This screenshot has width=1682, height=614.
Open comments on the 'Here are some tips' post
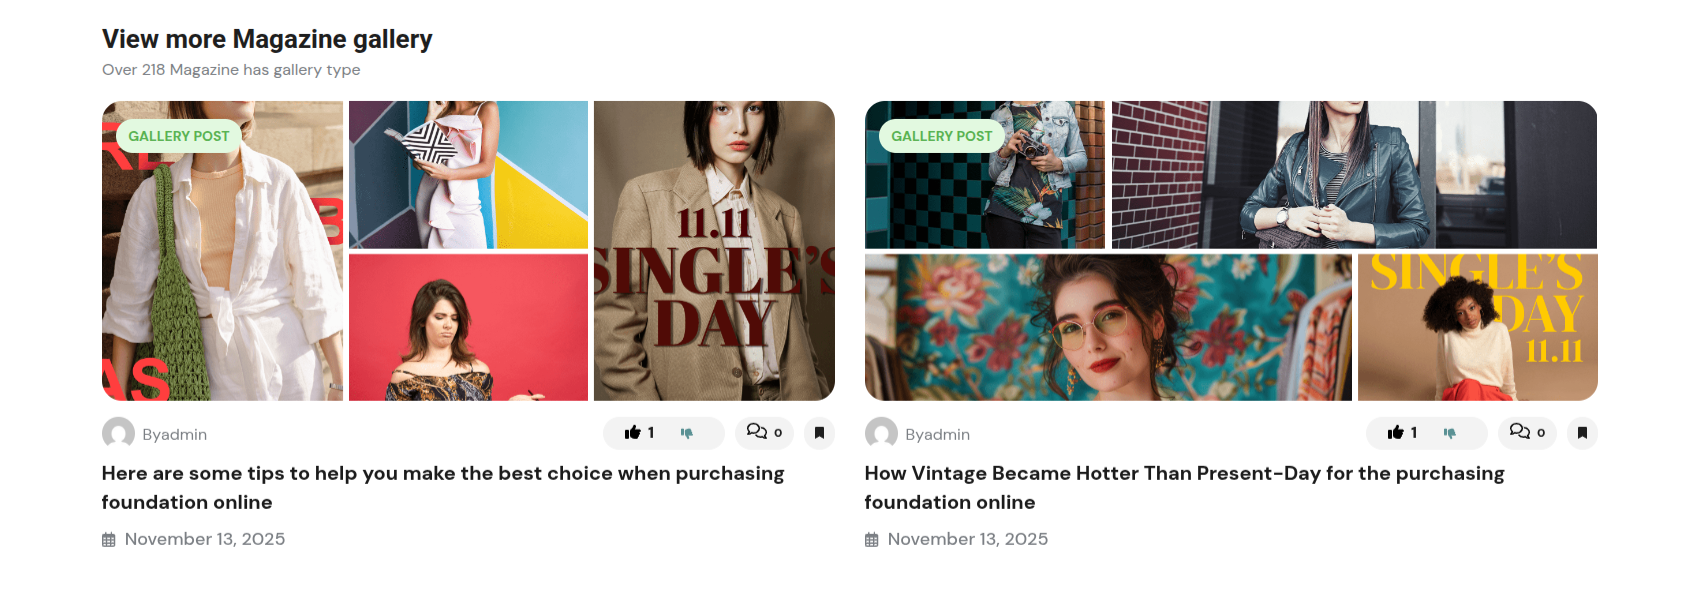(x=764, y=433)
